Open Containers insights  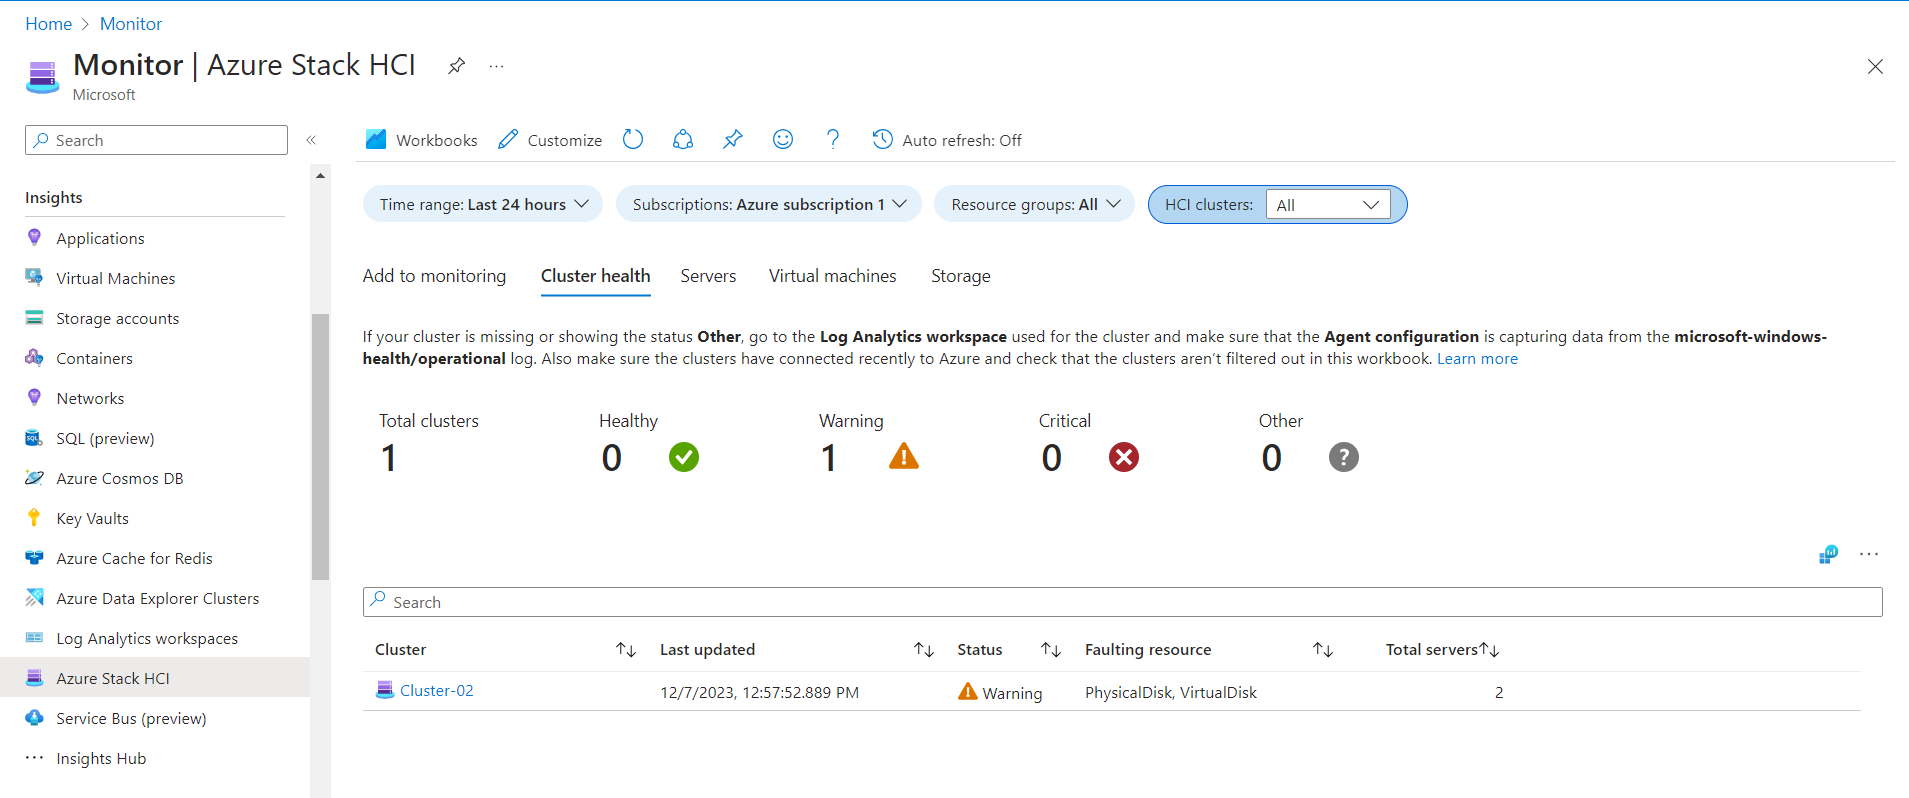pyautogui.click(x=94, y=358)
